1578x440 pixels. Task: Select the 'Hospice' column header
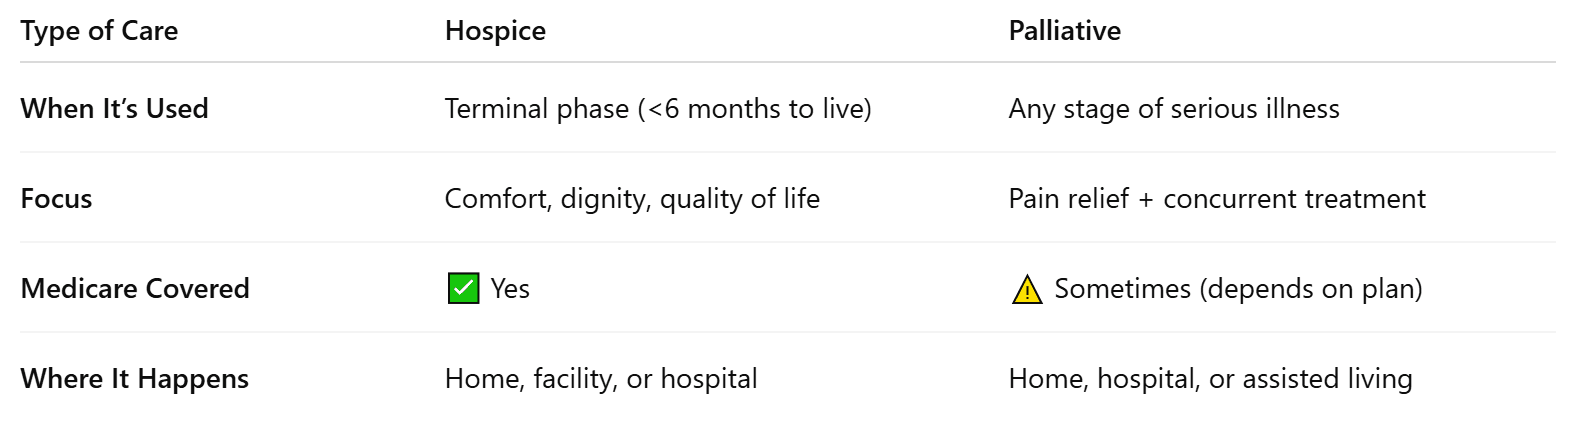(x=495, y=31)
